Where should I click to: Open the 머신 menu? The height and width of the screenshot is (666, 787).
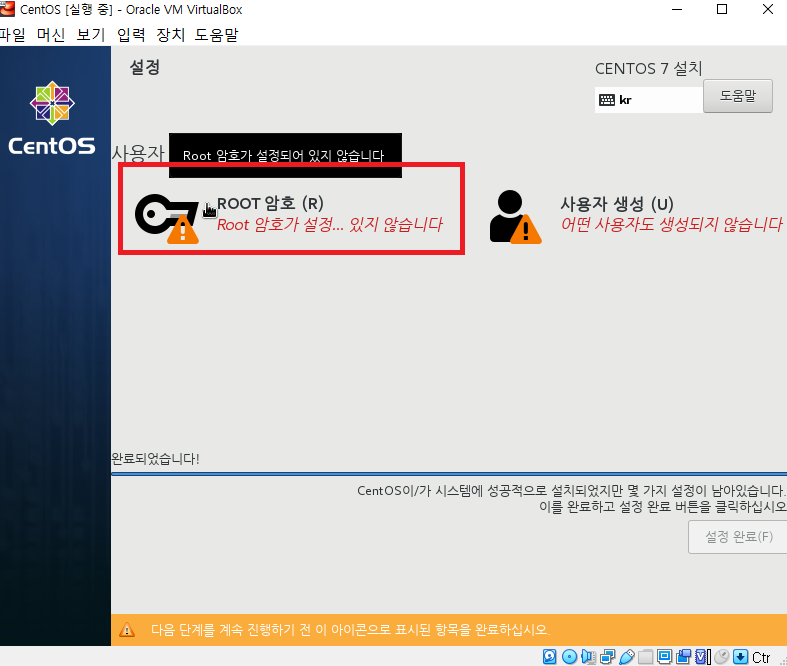click(51, 35)
